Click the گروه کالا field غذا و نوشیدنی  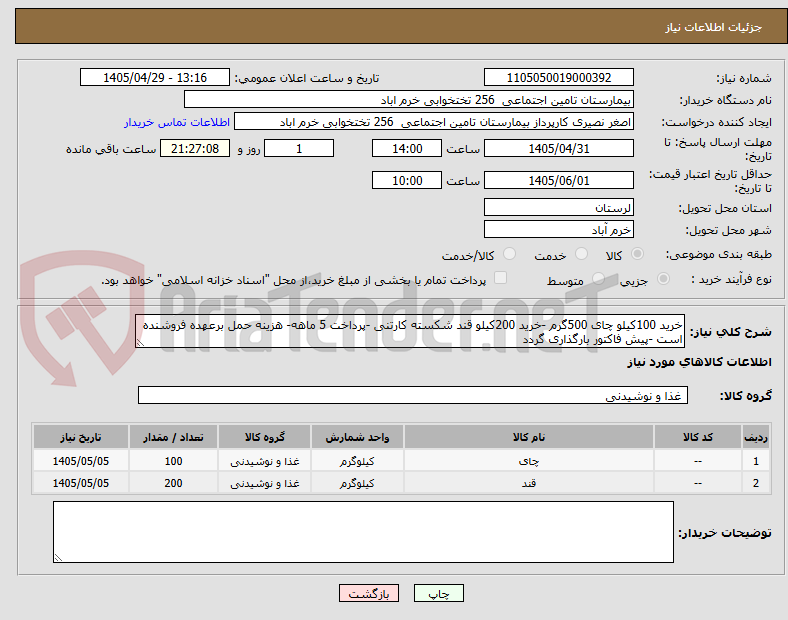tap(413, 395)
